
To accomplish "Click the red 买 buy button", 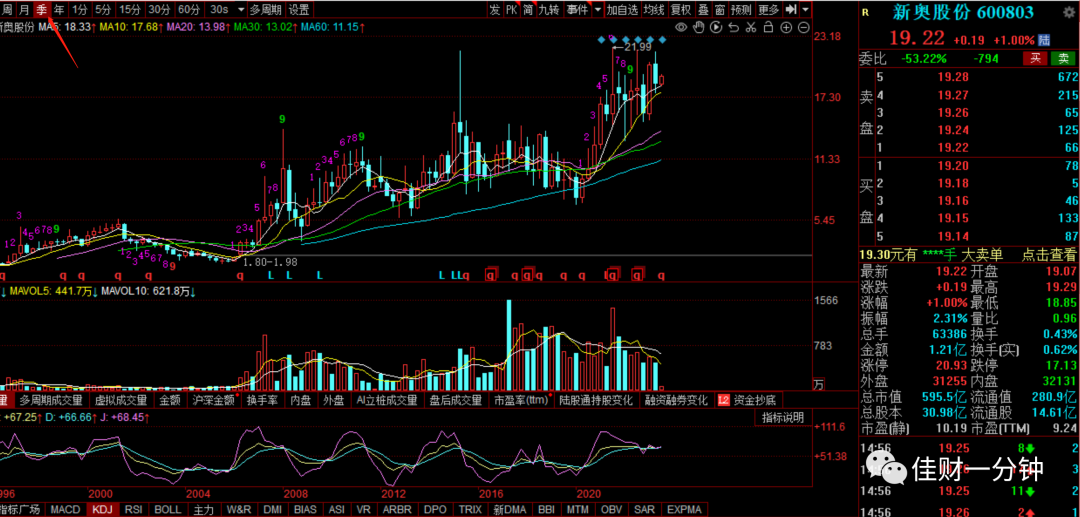I will 1035,59.
